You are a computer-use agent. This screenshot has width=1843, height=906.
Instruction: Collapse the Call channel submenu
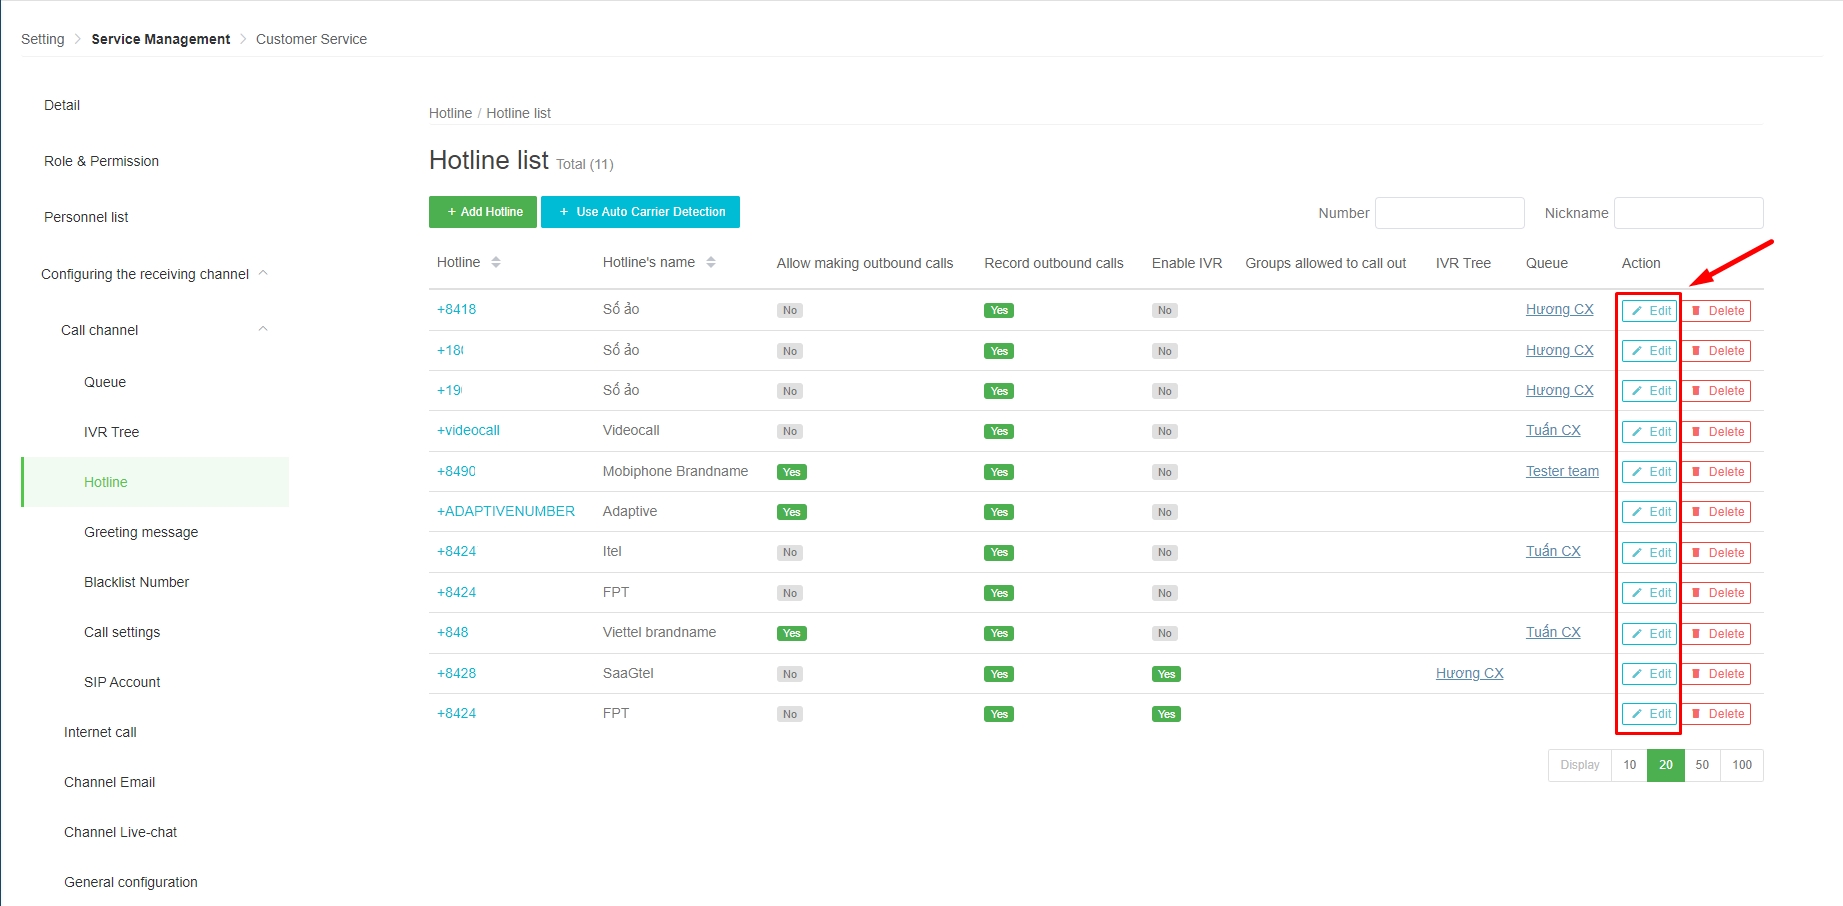coord(263,329)
